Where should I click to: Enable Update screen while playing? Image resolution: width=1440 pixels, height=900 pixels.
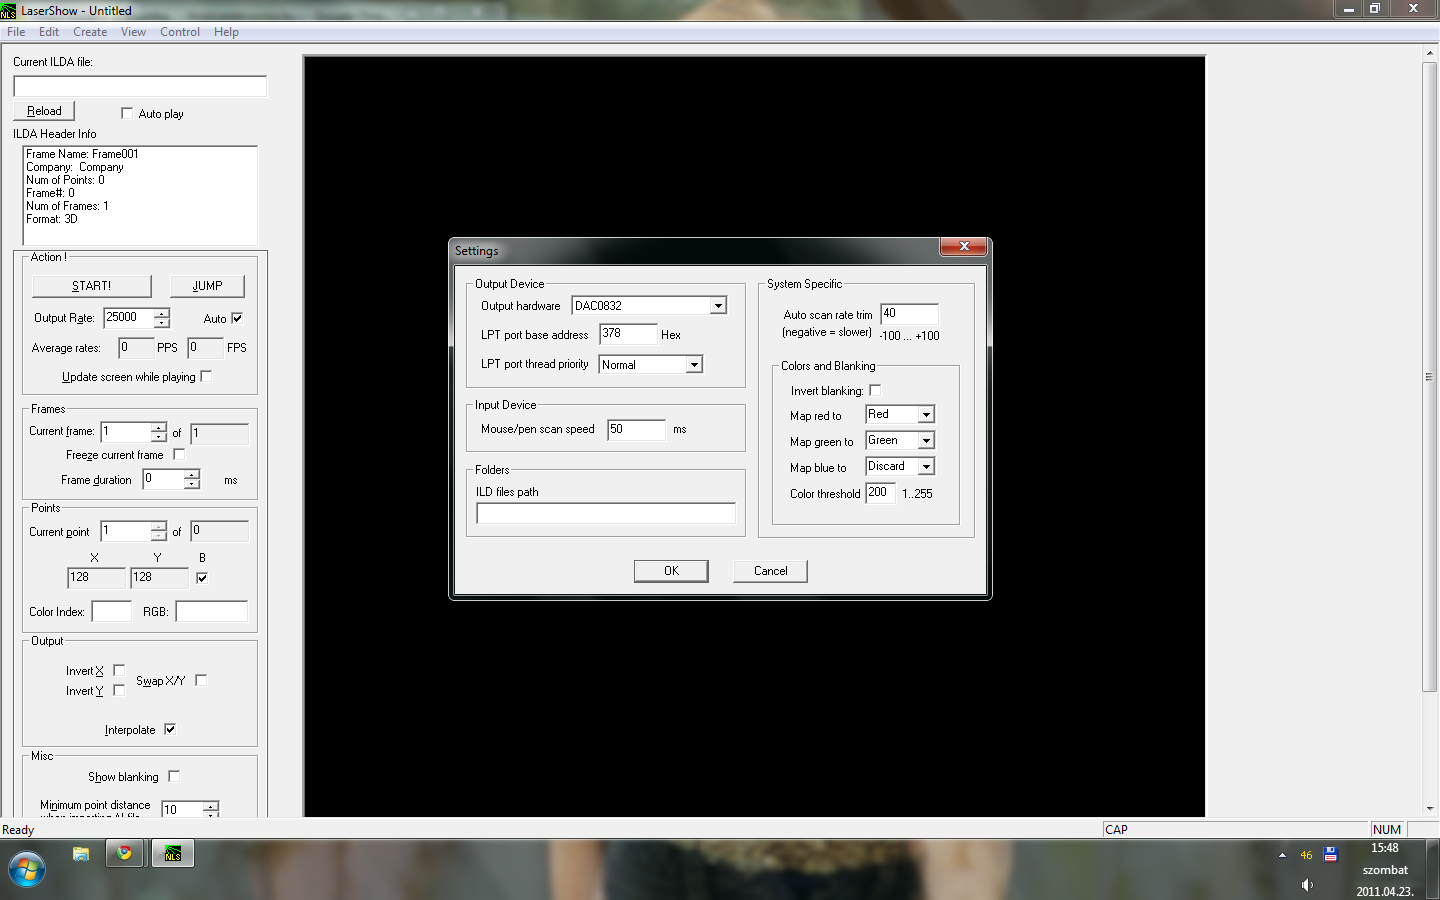(x=206, y=376)
